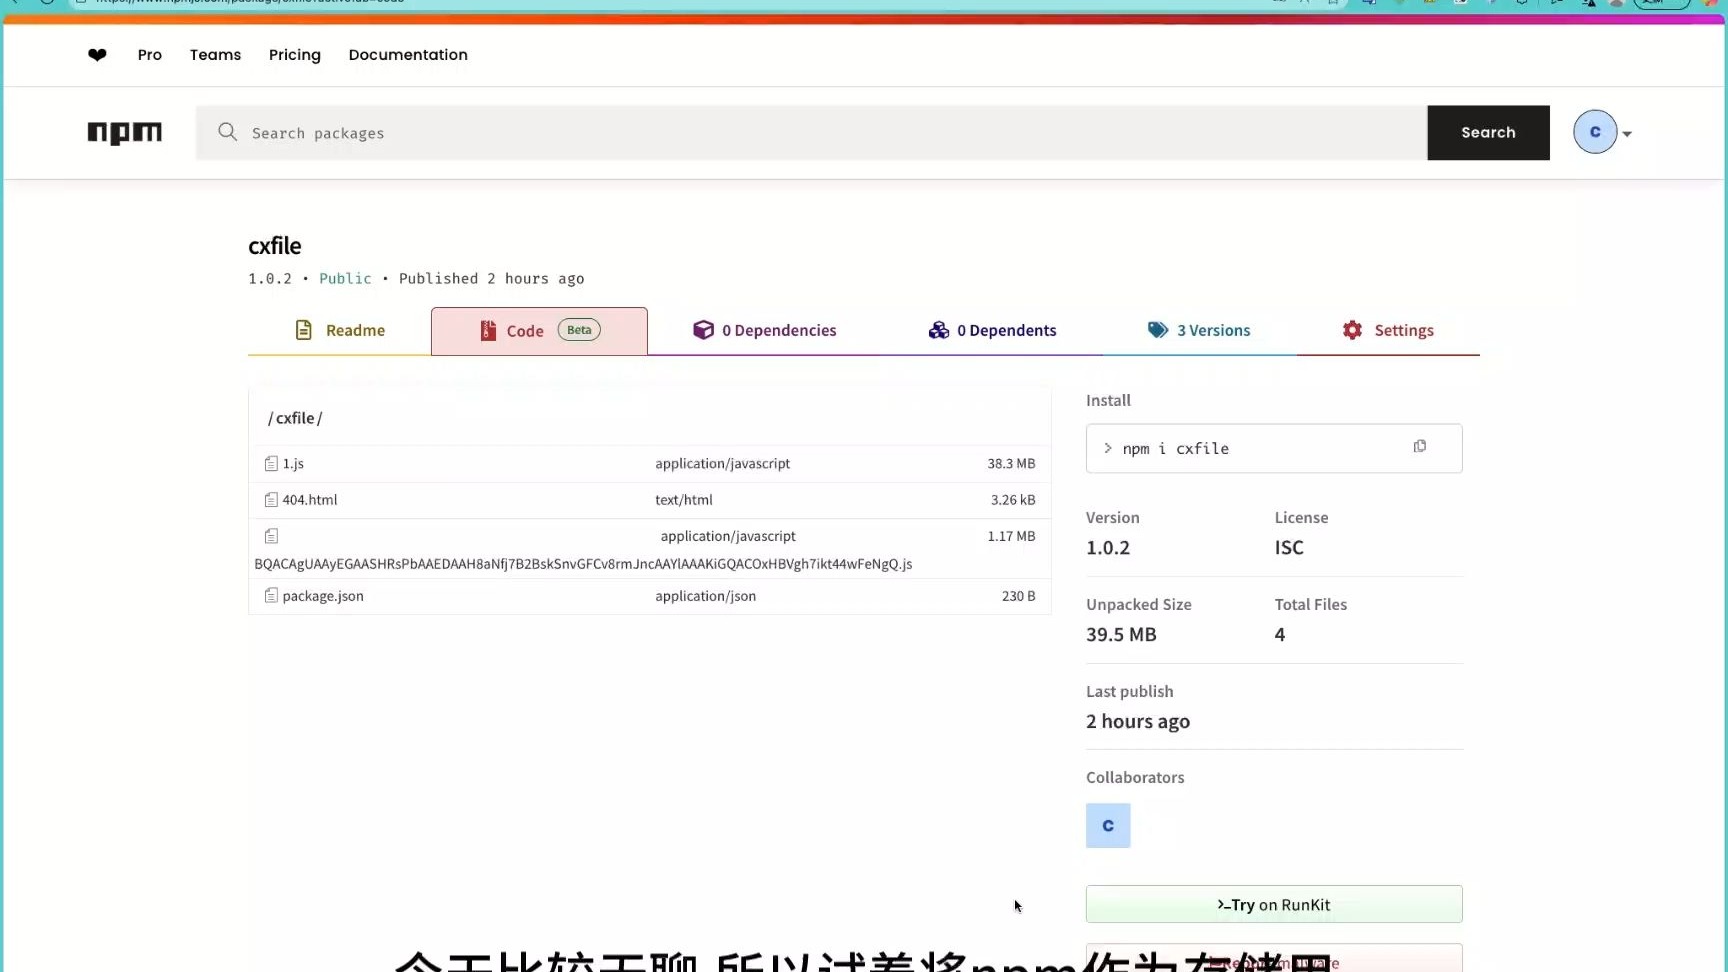Click the Public visibility label

[345, 279]
